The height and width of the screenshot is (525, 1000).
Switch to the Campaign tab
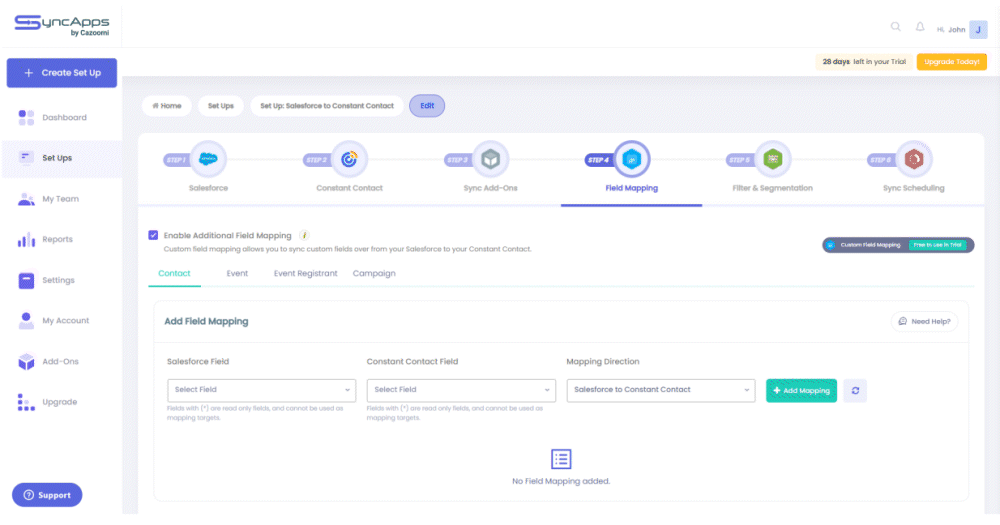point(374,274)
